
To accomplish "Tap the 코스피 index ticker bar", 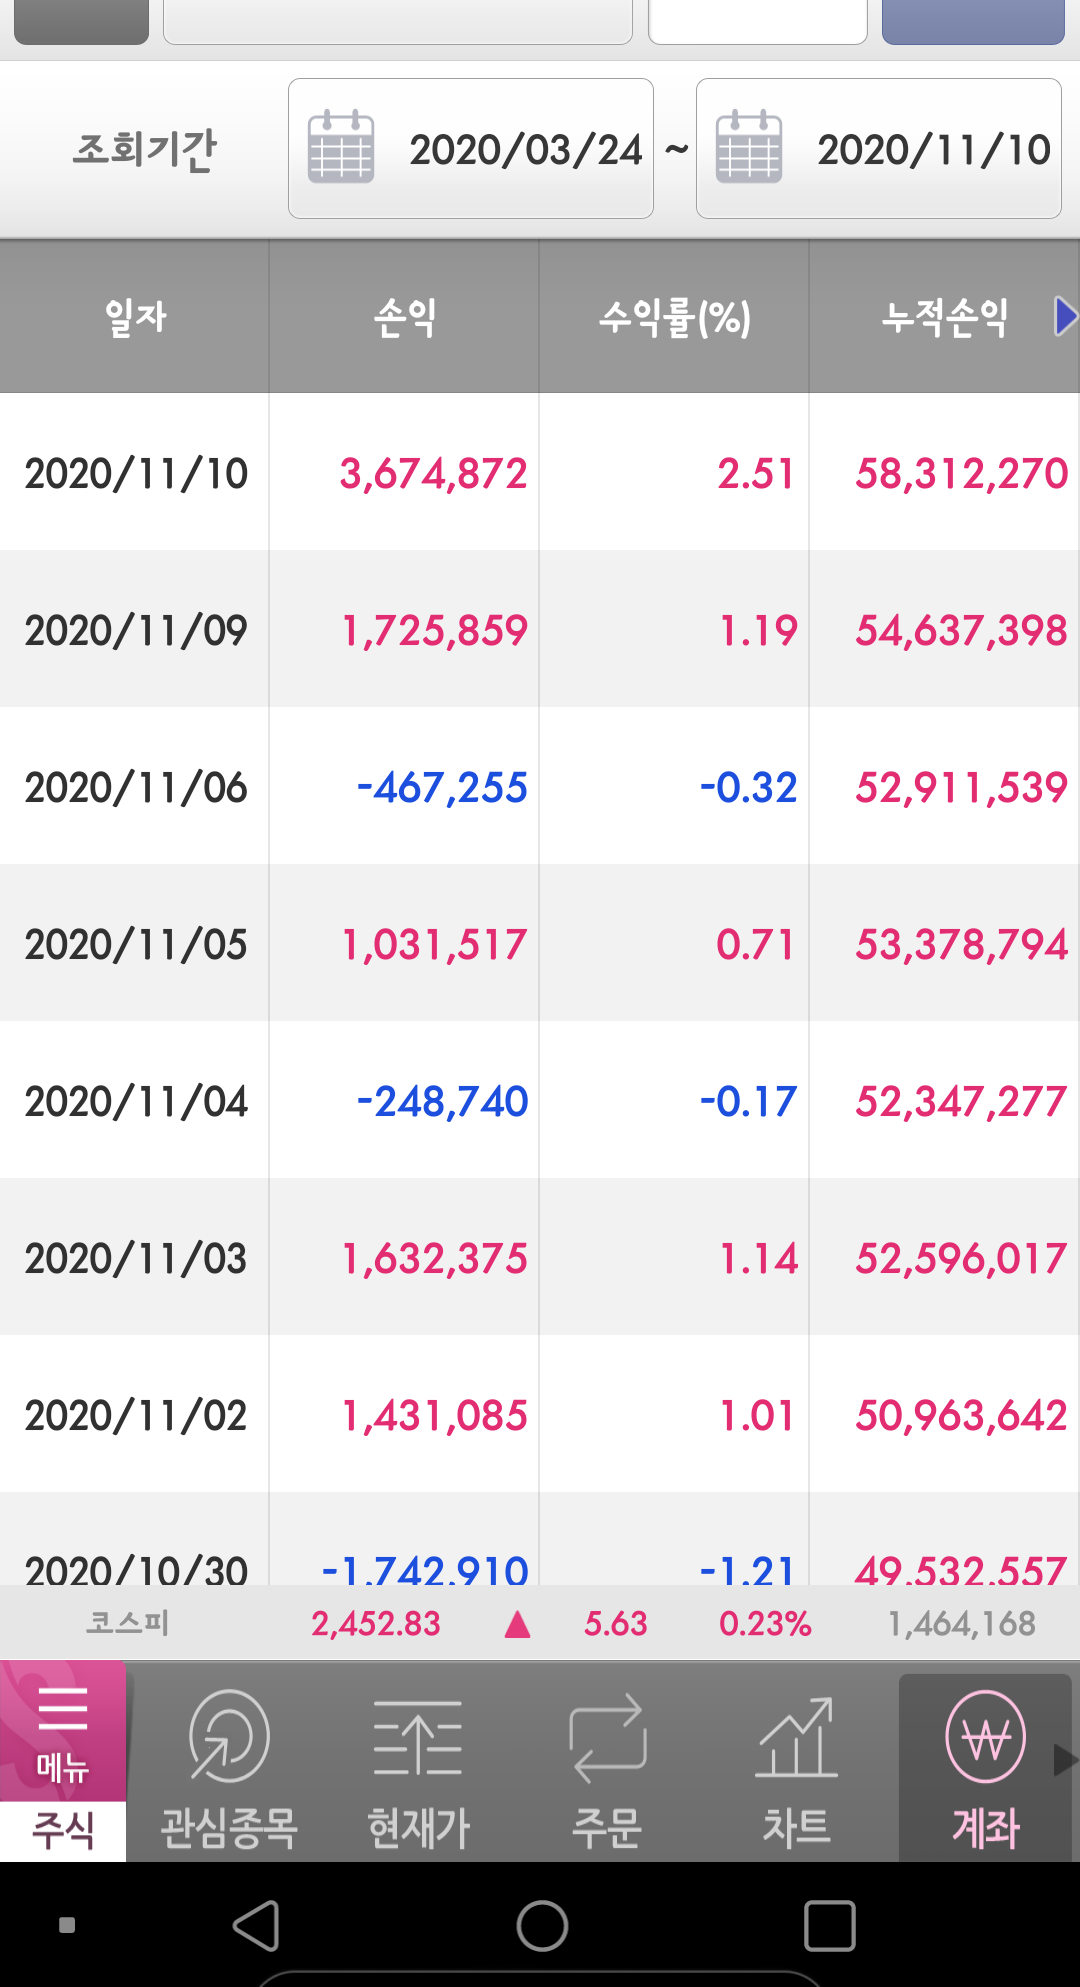I will 540,1623.
